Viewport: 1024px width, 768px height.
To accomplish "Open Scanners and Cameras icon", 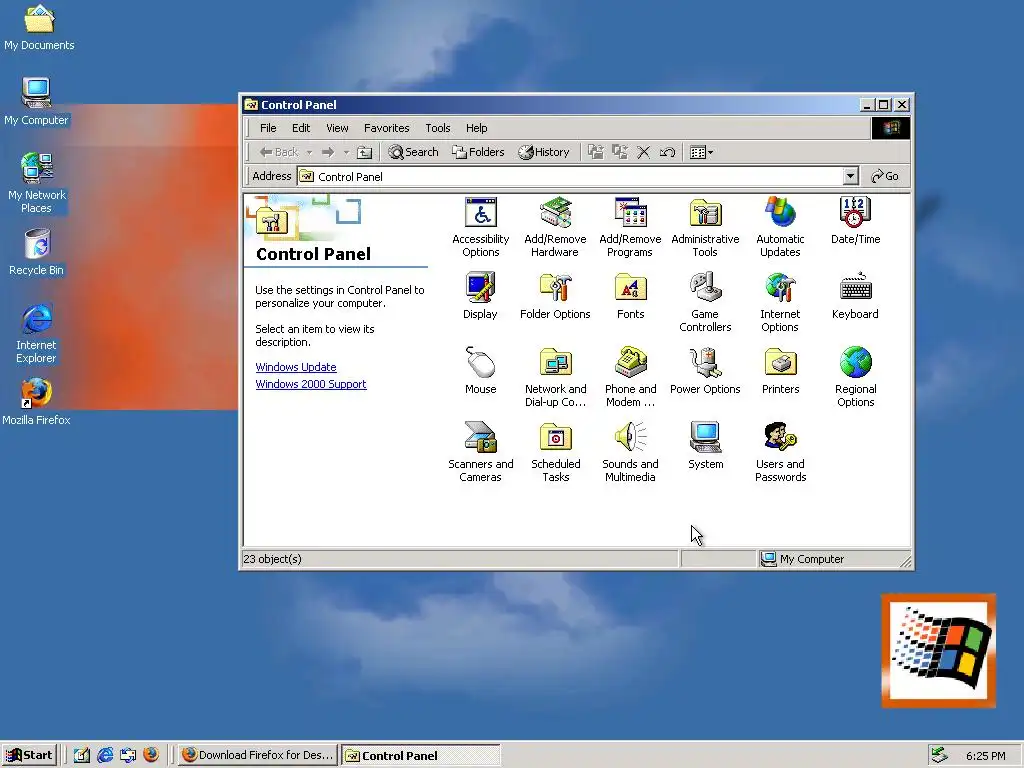I will (x=481, y=452).
